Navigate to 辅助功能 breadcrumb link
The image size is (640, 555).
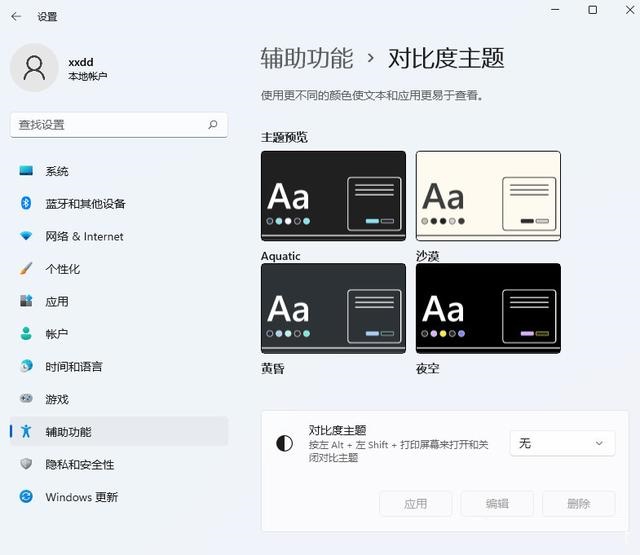coord(307,58)
